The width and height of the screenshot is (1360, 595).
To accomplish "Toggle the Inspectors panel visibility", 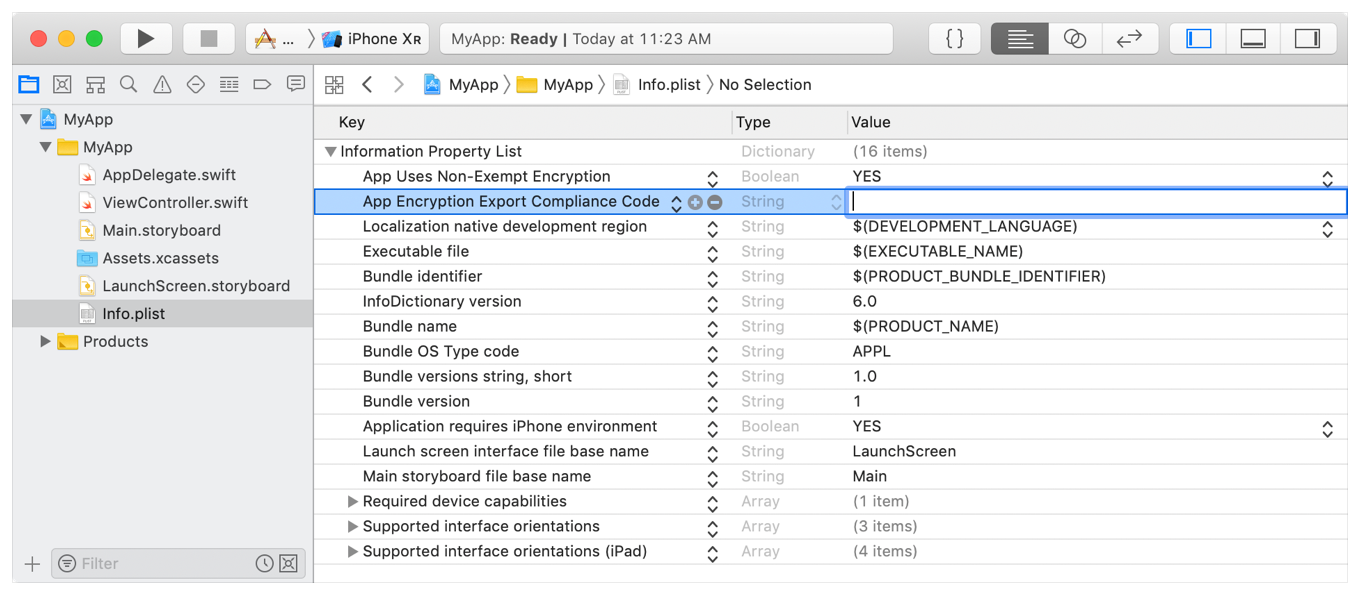I will (1307, 39).
